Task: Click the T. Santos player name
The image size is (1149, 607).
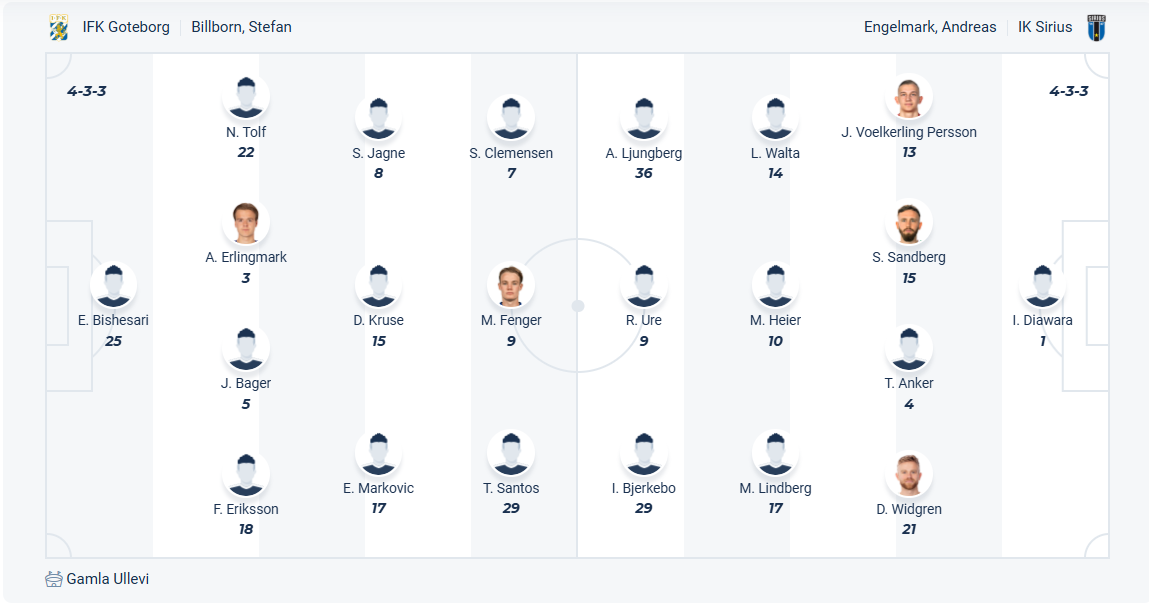Action: 511,488
